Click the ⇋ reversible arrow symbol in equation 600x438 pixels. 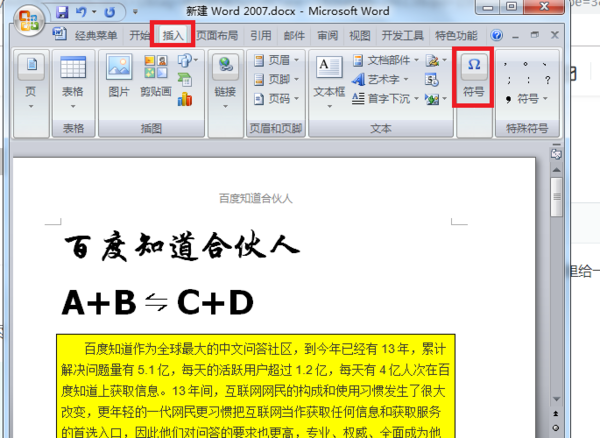pyautogui.click(x=156, y=302)
